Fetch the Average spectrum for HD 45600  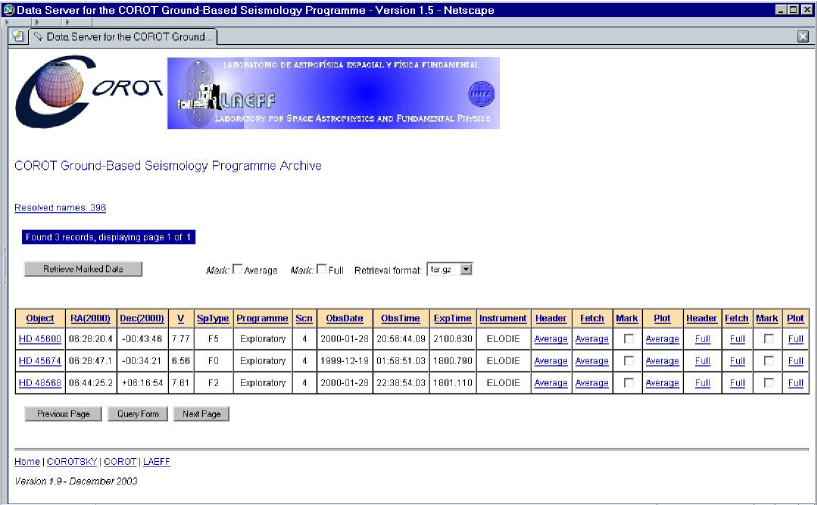(x=592, y=339)
